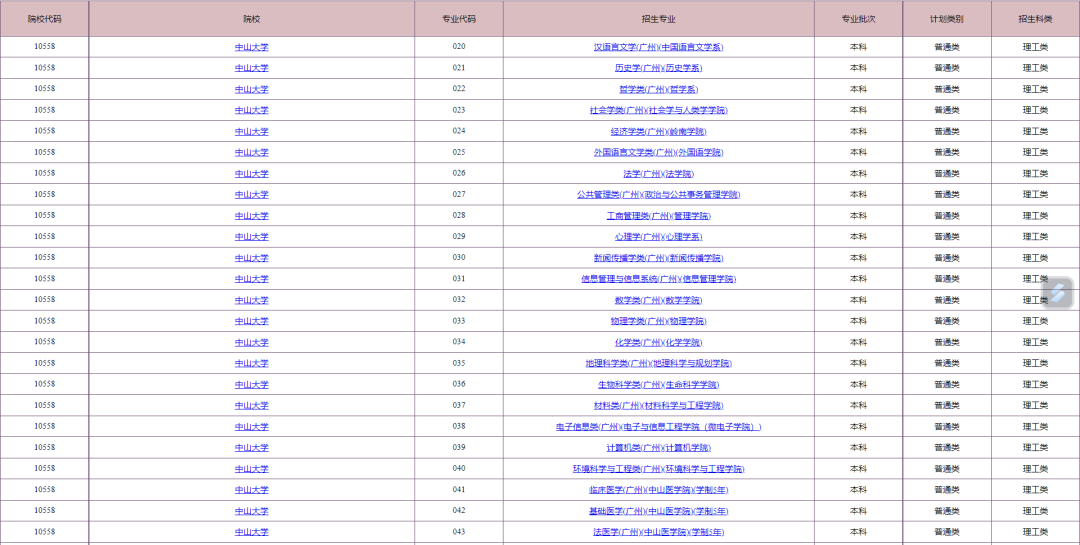Image resolution: width=1080 pixels, height=545 pixels.
Task: Click 普通类 cell in row 042
Action: (947, 511)
